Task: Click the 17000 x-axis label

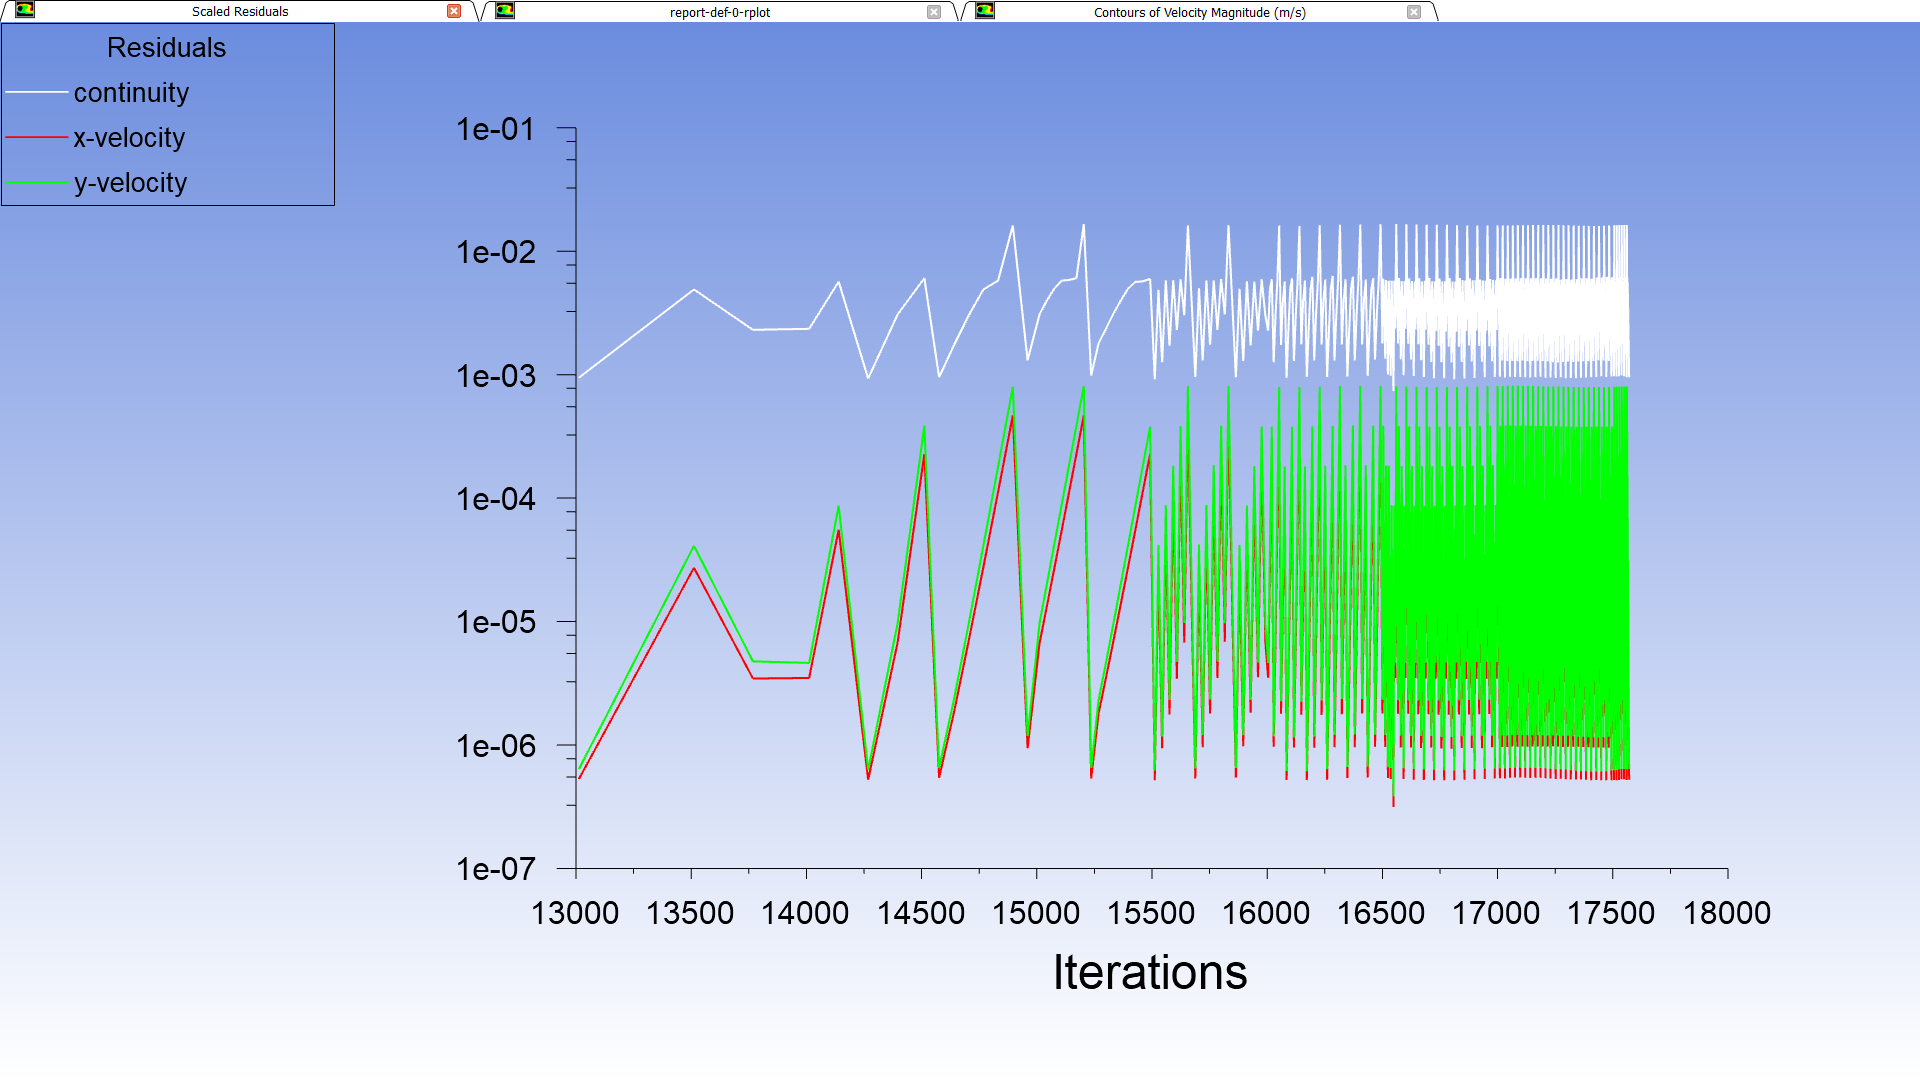Action: pyautogui.click(x=1496, y=913)
